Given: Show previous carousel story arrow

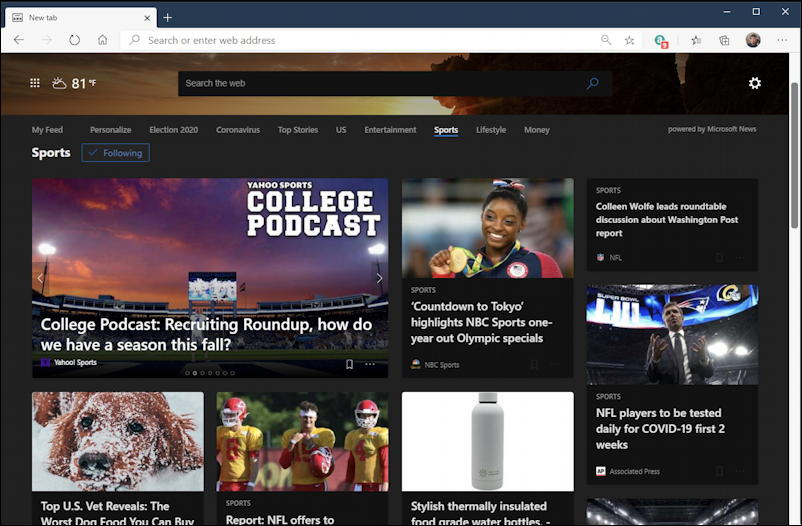Looking at the screenshot, I should point(40,278).
